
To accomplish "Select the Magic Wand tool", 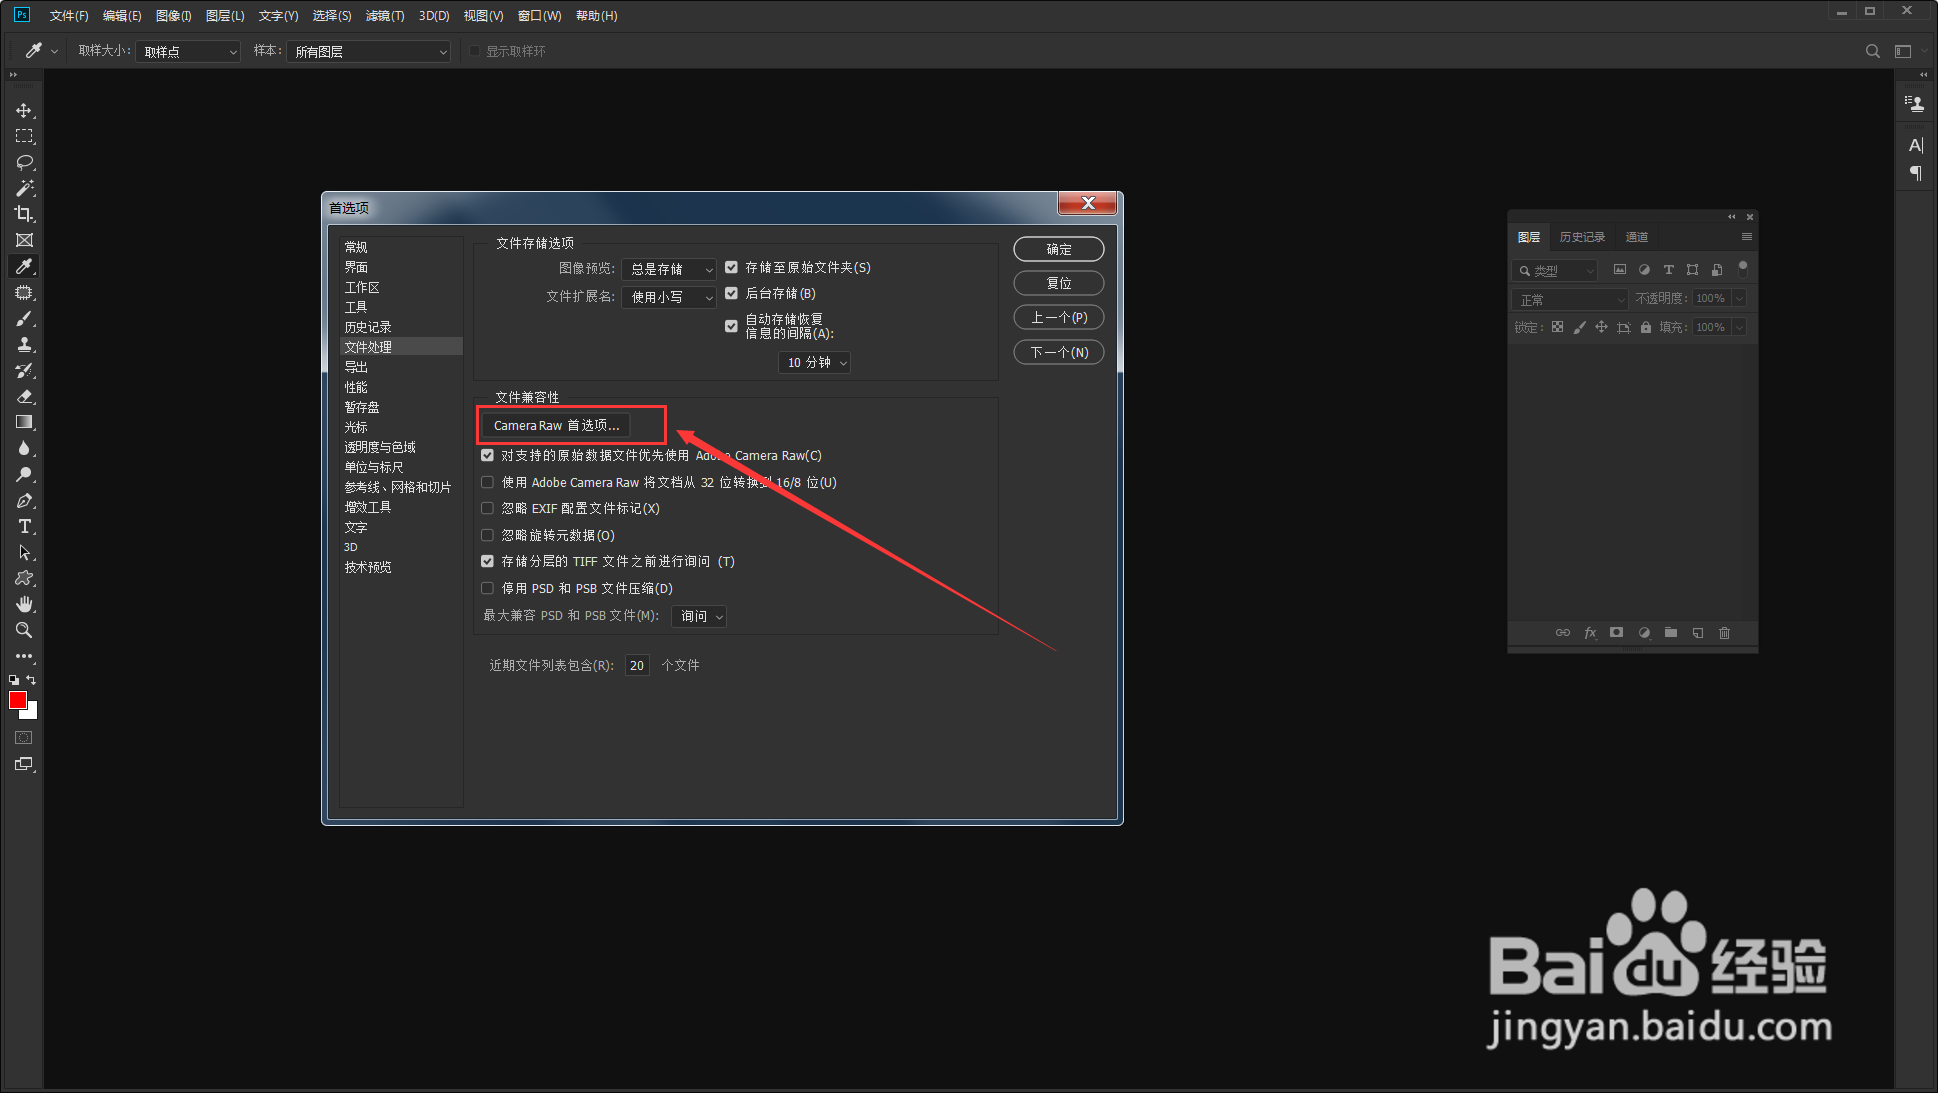I will pyautogui.click(x=24, y=188).
